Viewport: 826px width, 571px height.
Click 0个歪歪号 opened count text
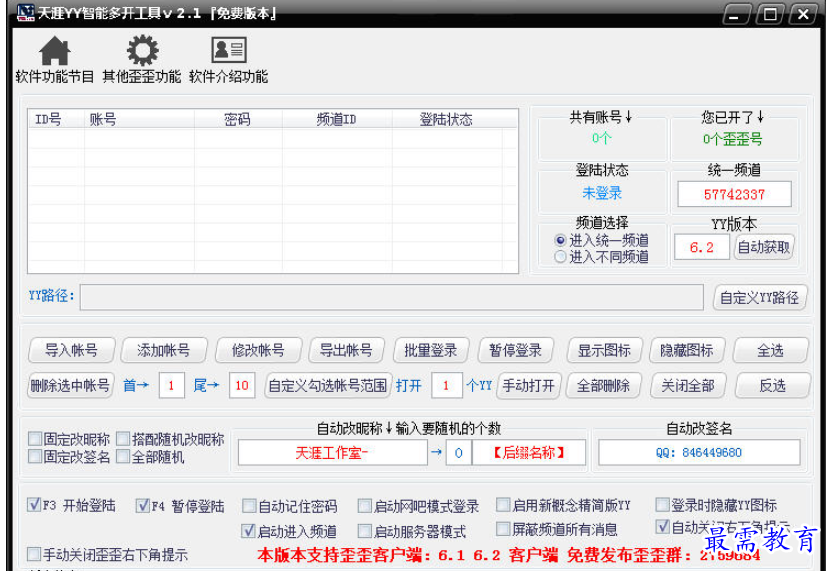[732, 140]
